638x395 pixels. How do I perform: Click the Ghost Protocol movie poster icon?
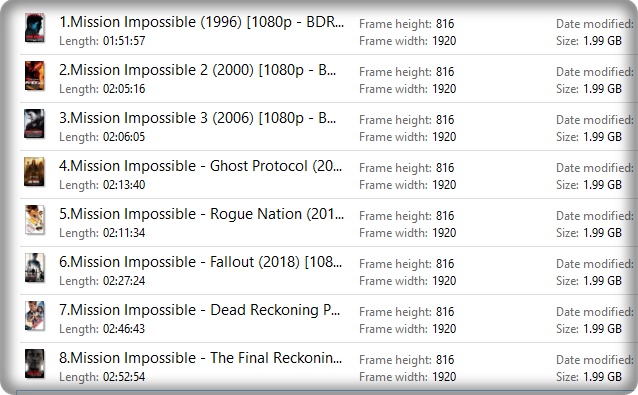(34, 172)
